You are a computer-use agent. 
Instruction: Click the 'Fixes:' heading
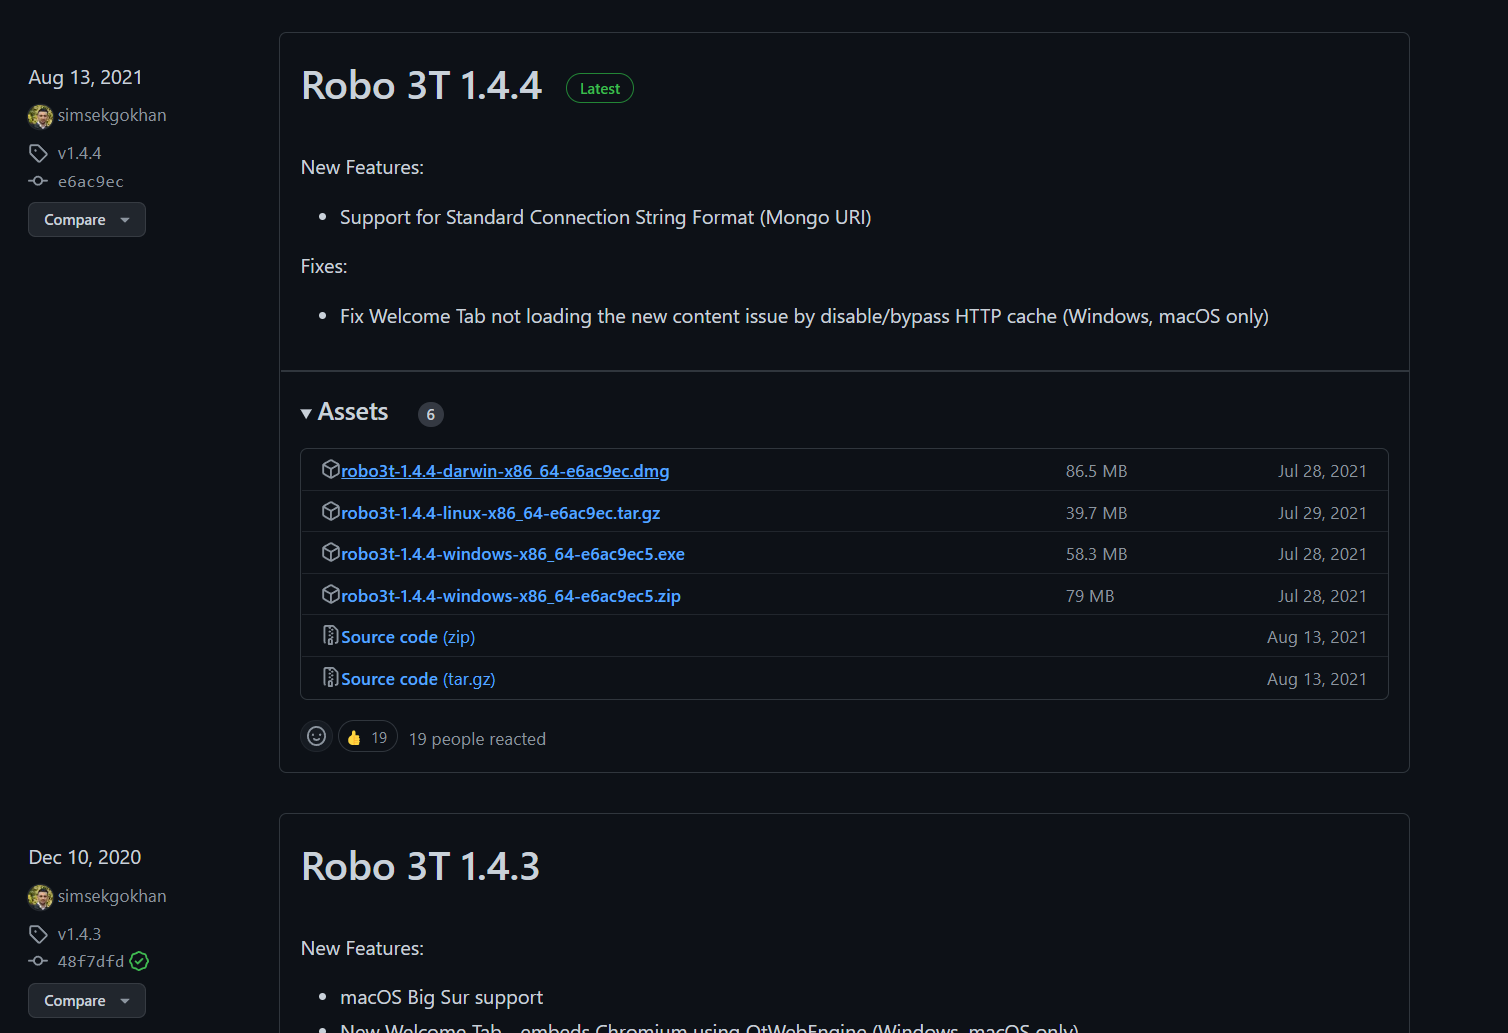pyautogui.click(x=324, y=266)
